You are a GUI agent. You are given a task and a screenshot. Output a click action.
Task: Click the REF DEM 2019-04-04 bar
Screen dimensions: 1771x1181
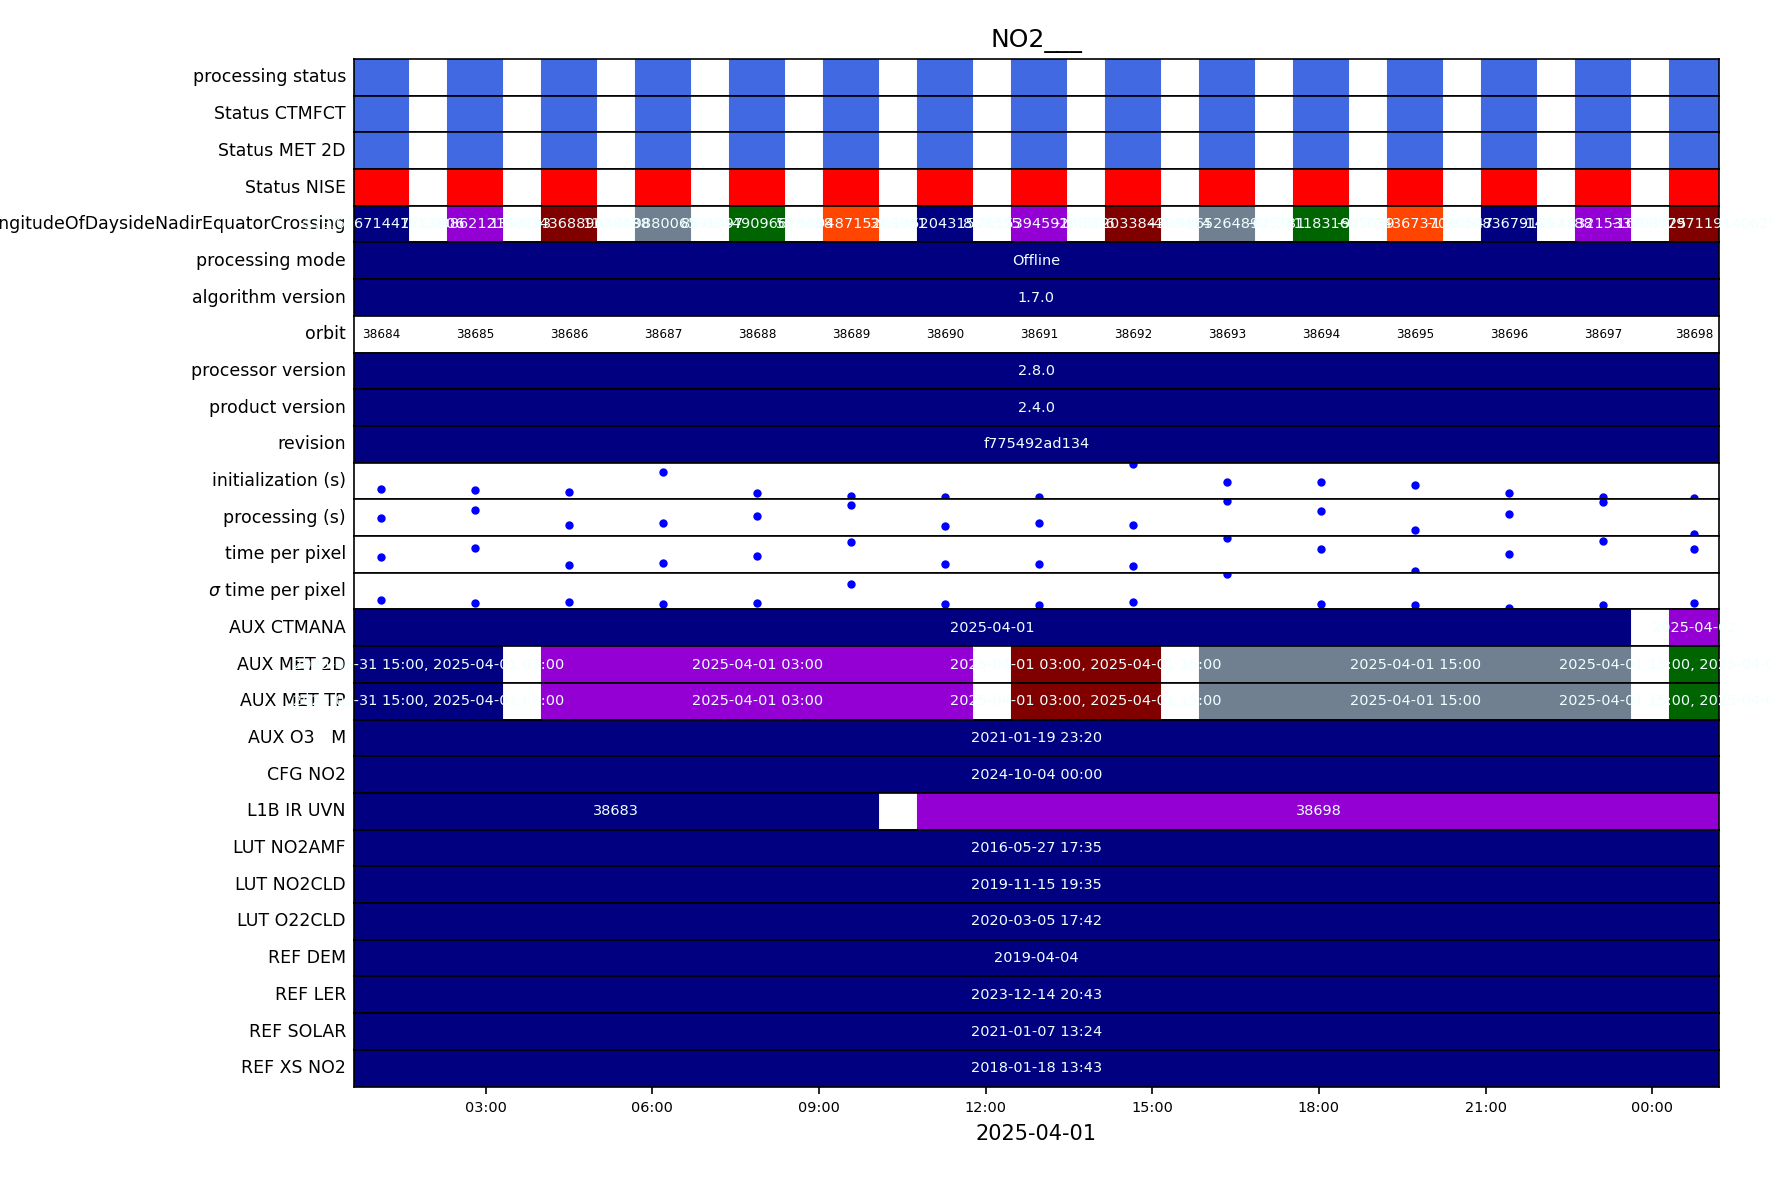point(1036,958)
